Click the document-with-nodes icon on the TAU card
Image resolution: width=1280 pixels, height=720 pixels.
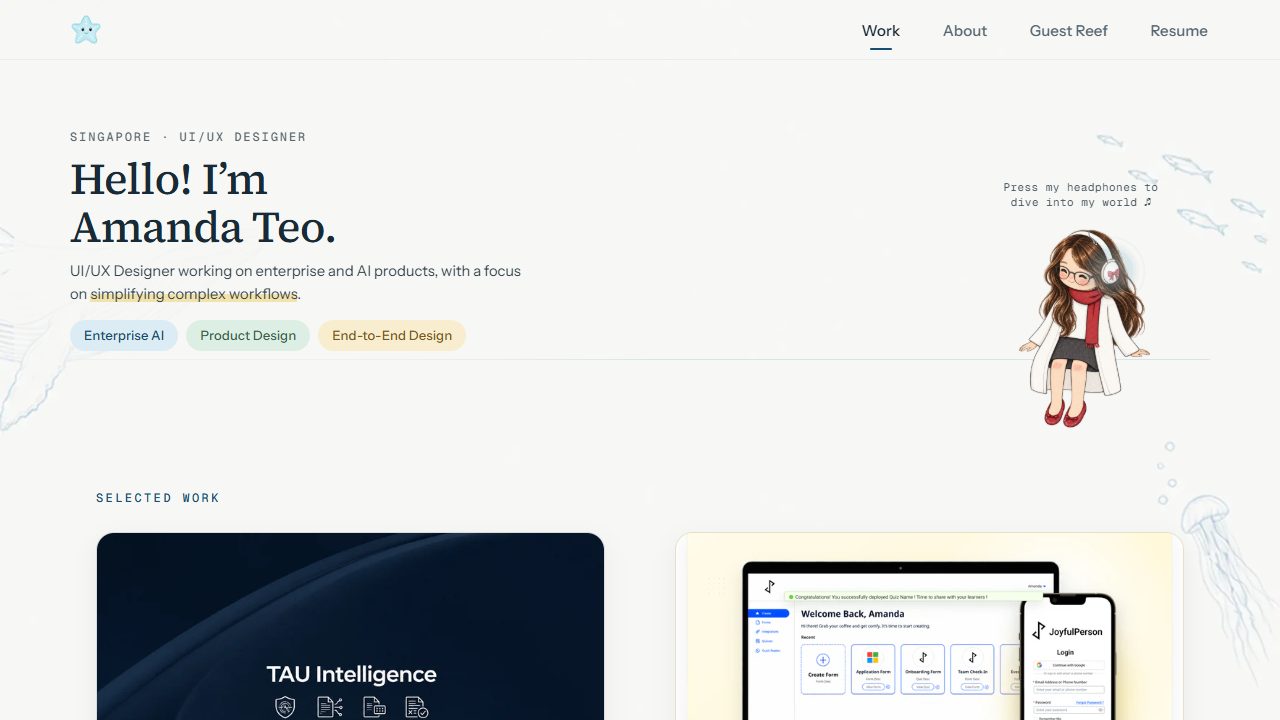pos(330,707)
